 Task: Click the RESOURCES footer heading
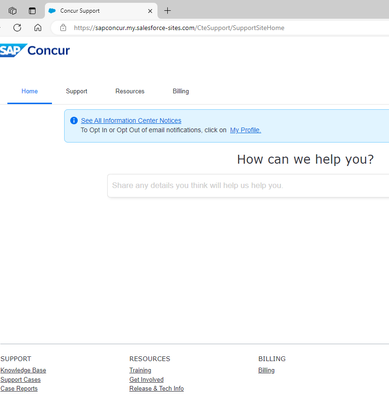[x=150, y=359]
